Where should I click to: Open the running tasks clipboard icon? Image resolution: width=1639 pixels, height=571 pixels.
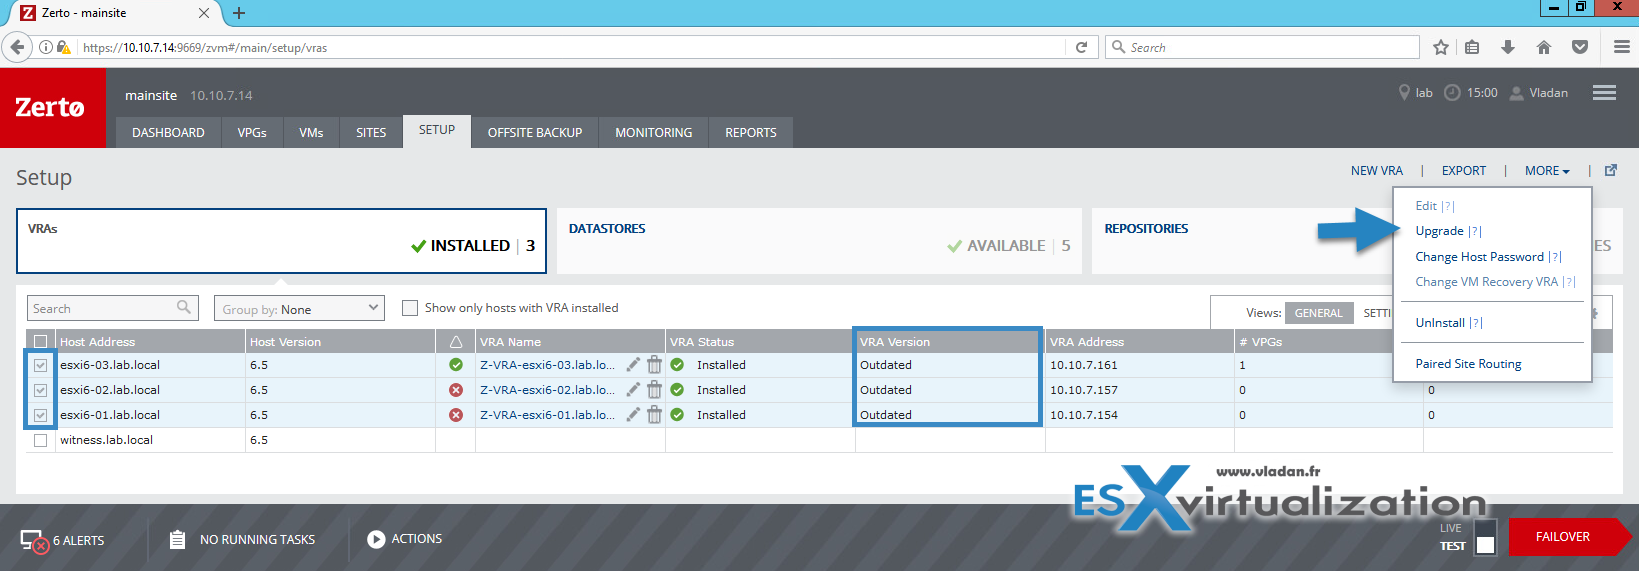[177, 540]
